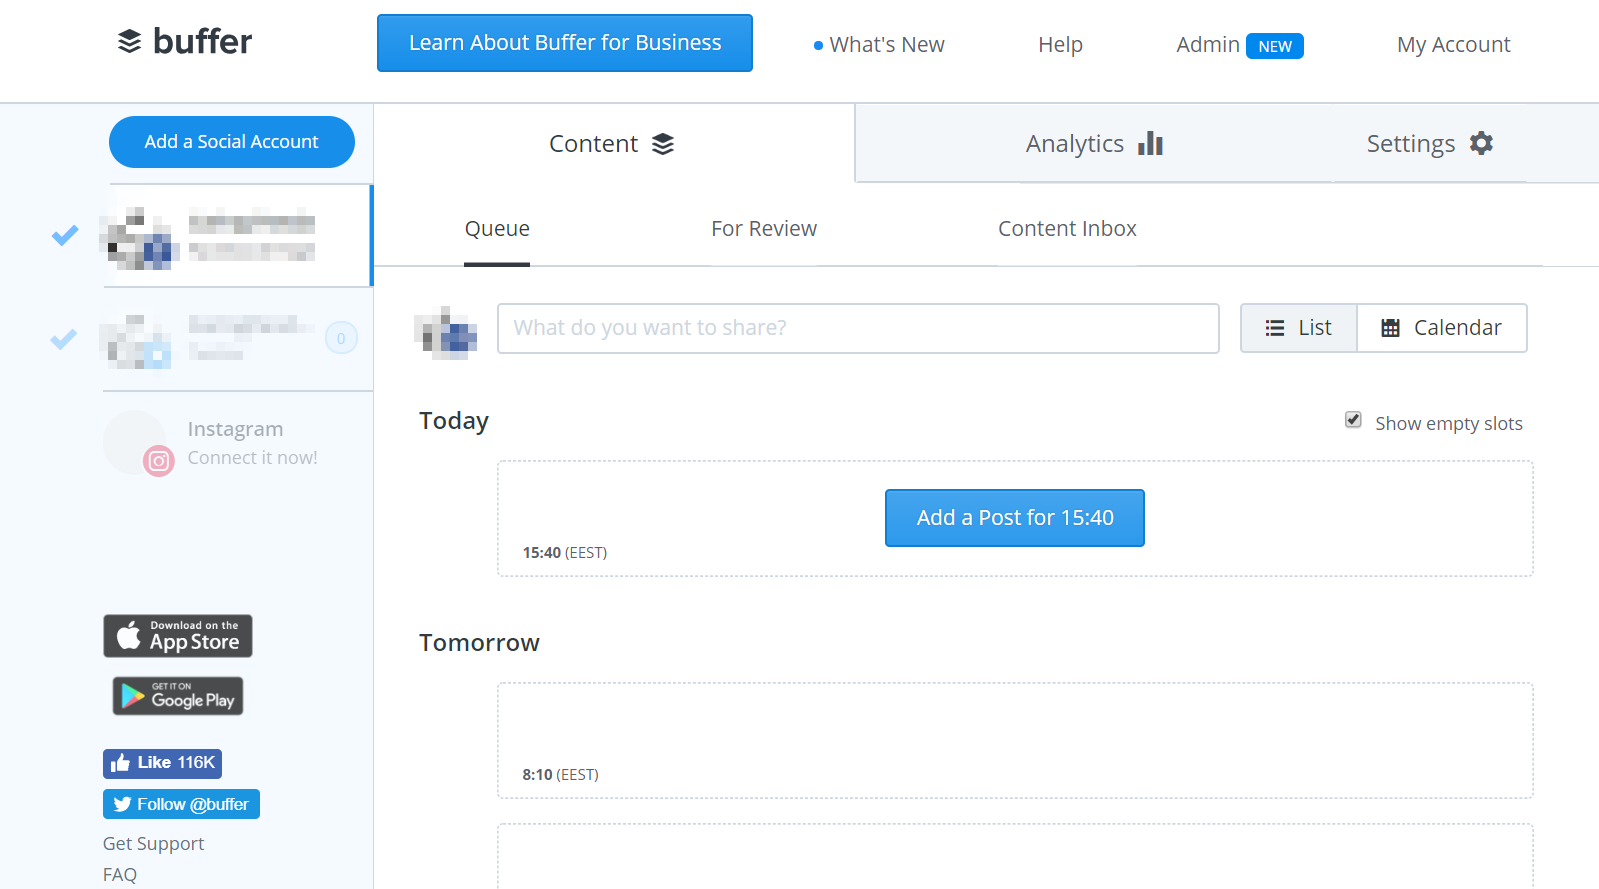Select the first blurred social account avatar
This screenshot has height=889, width=1599.
[x=141, y=238]
